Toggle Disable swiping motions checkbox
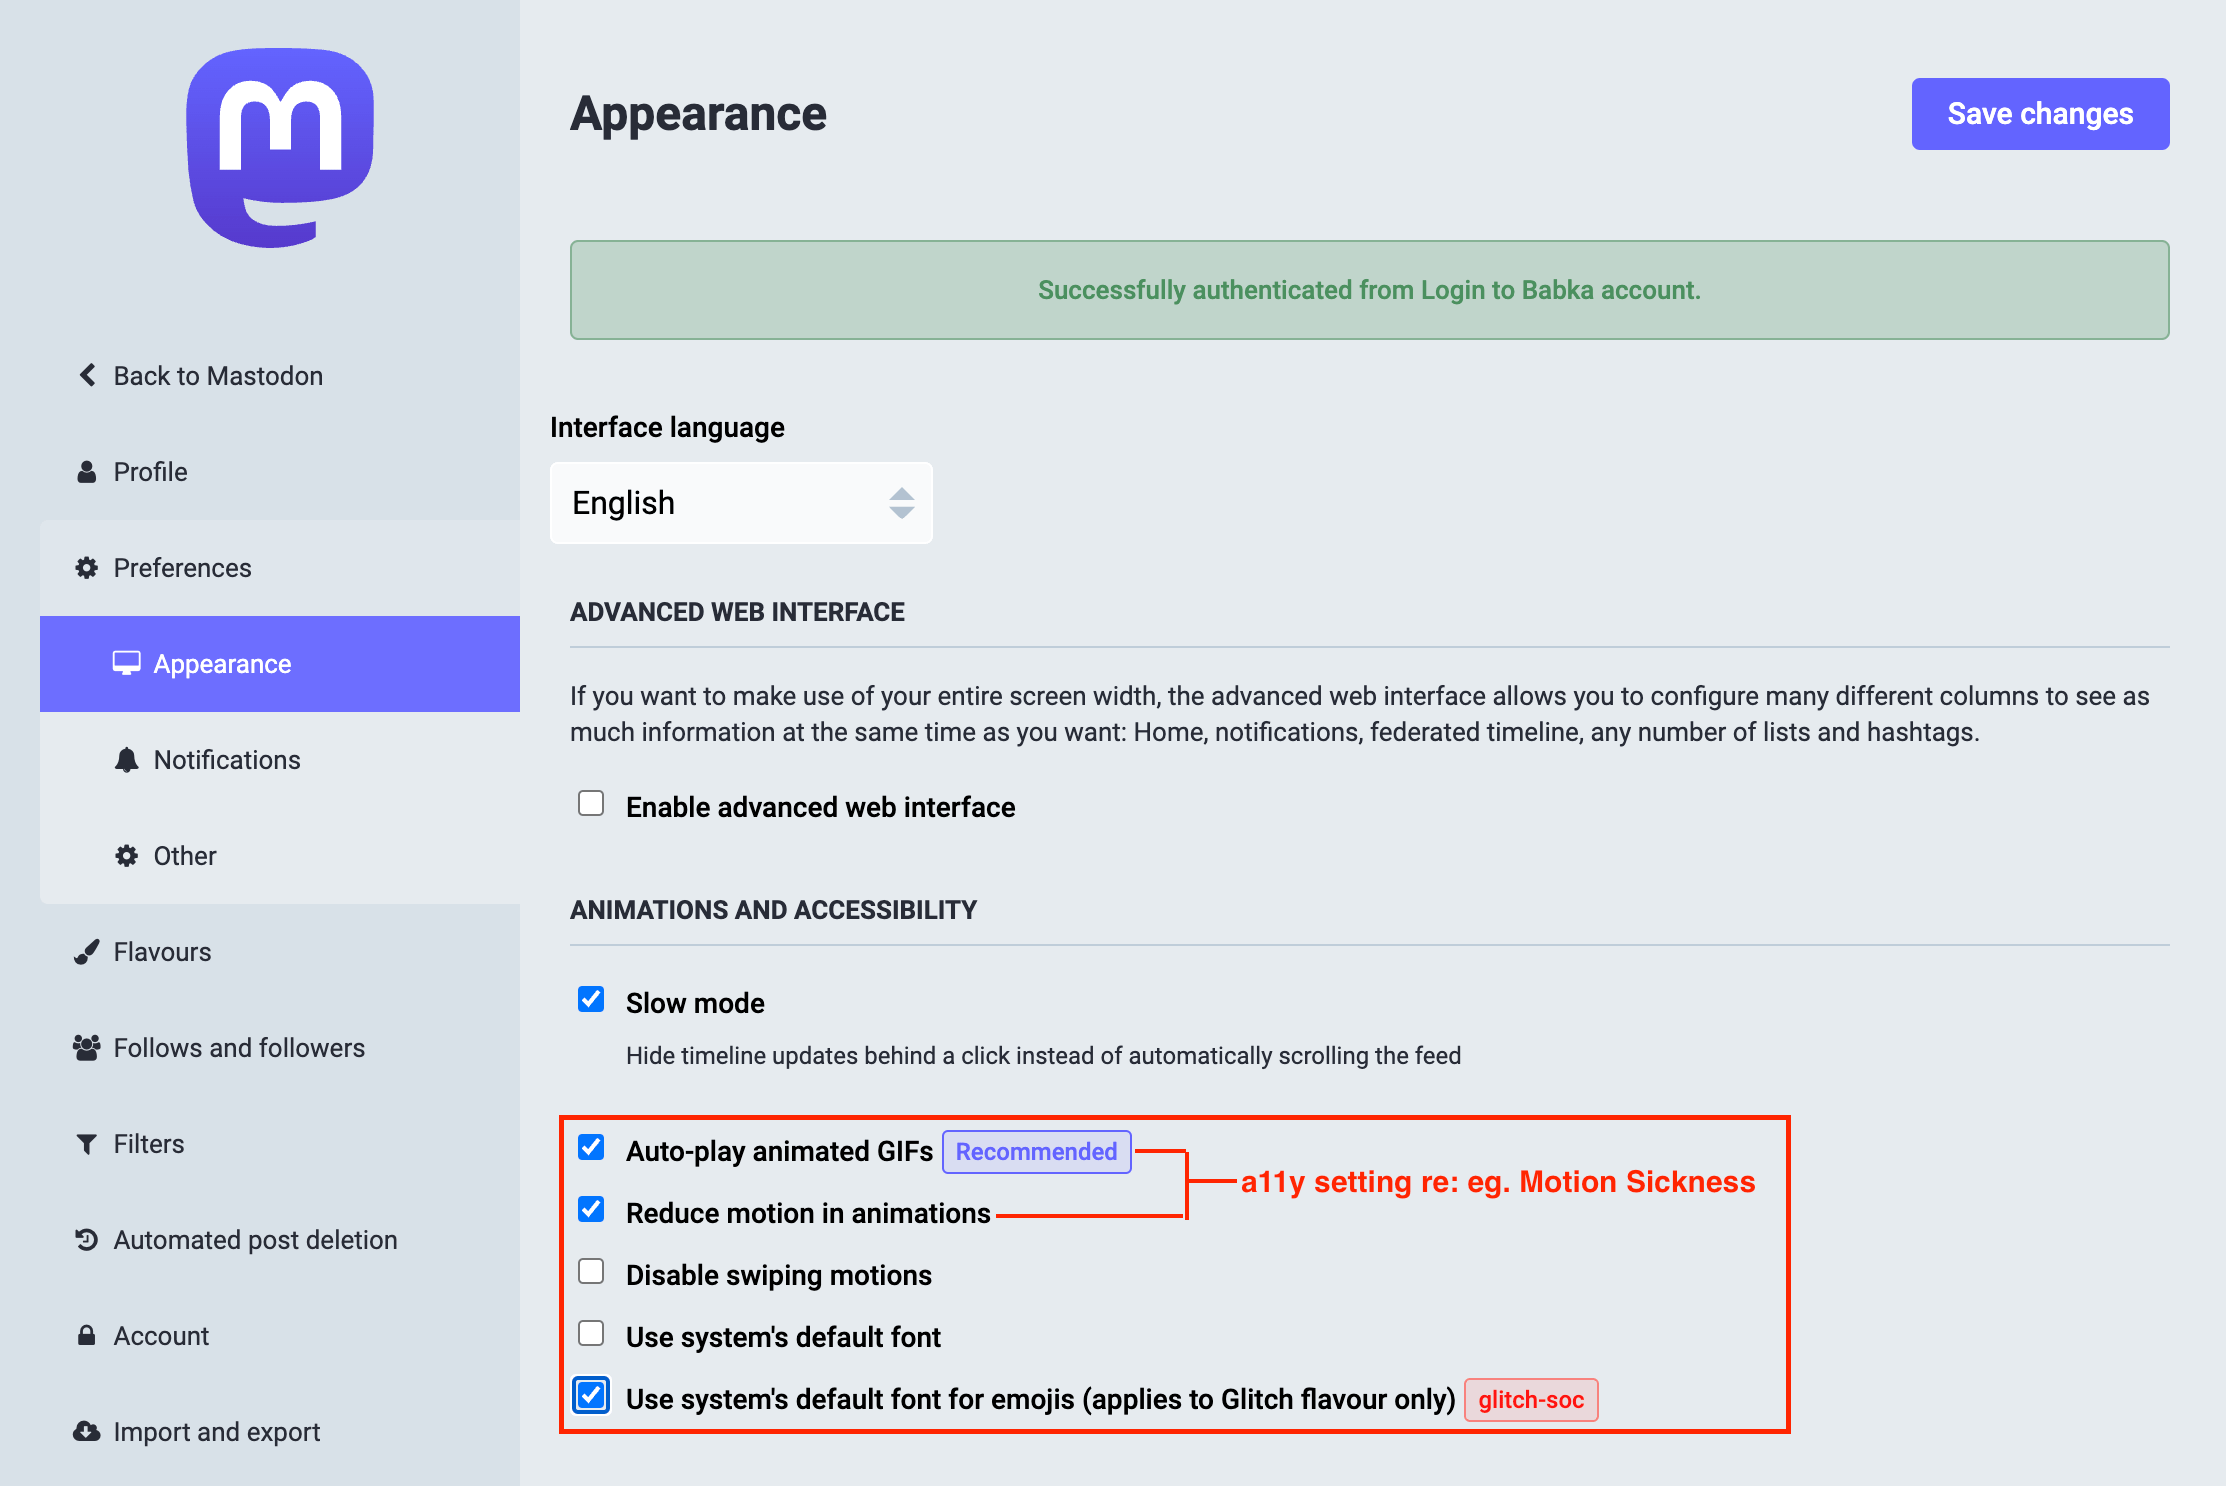The height and width of the screenshot is (1486, 2226). pyautogui.click(x=591, y=1271)
